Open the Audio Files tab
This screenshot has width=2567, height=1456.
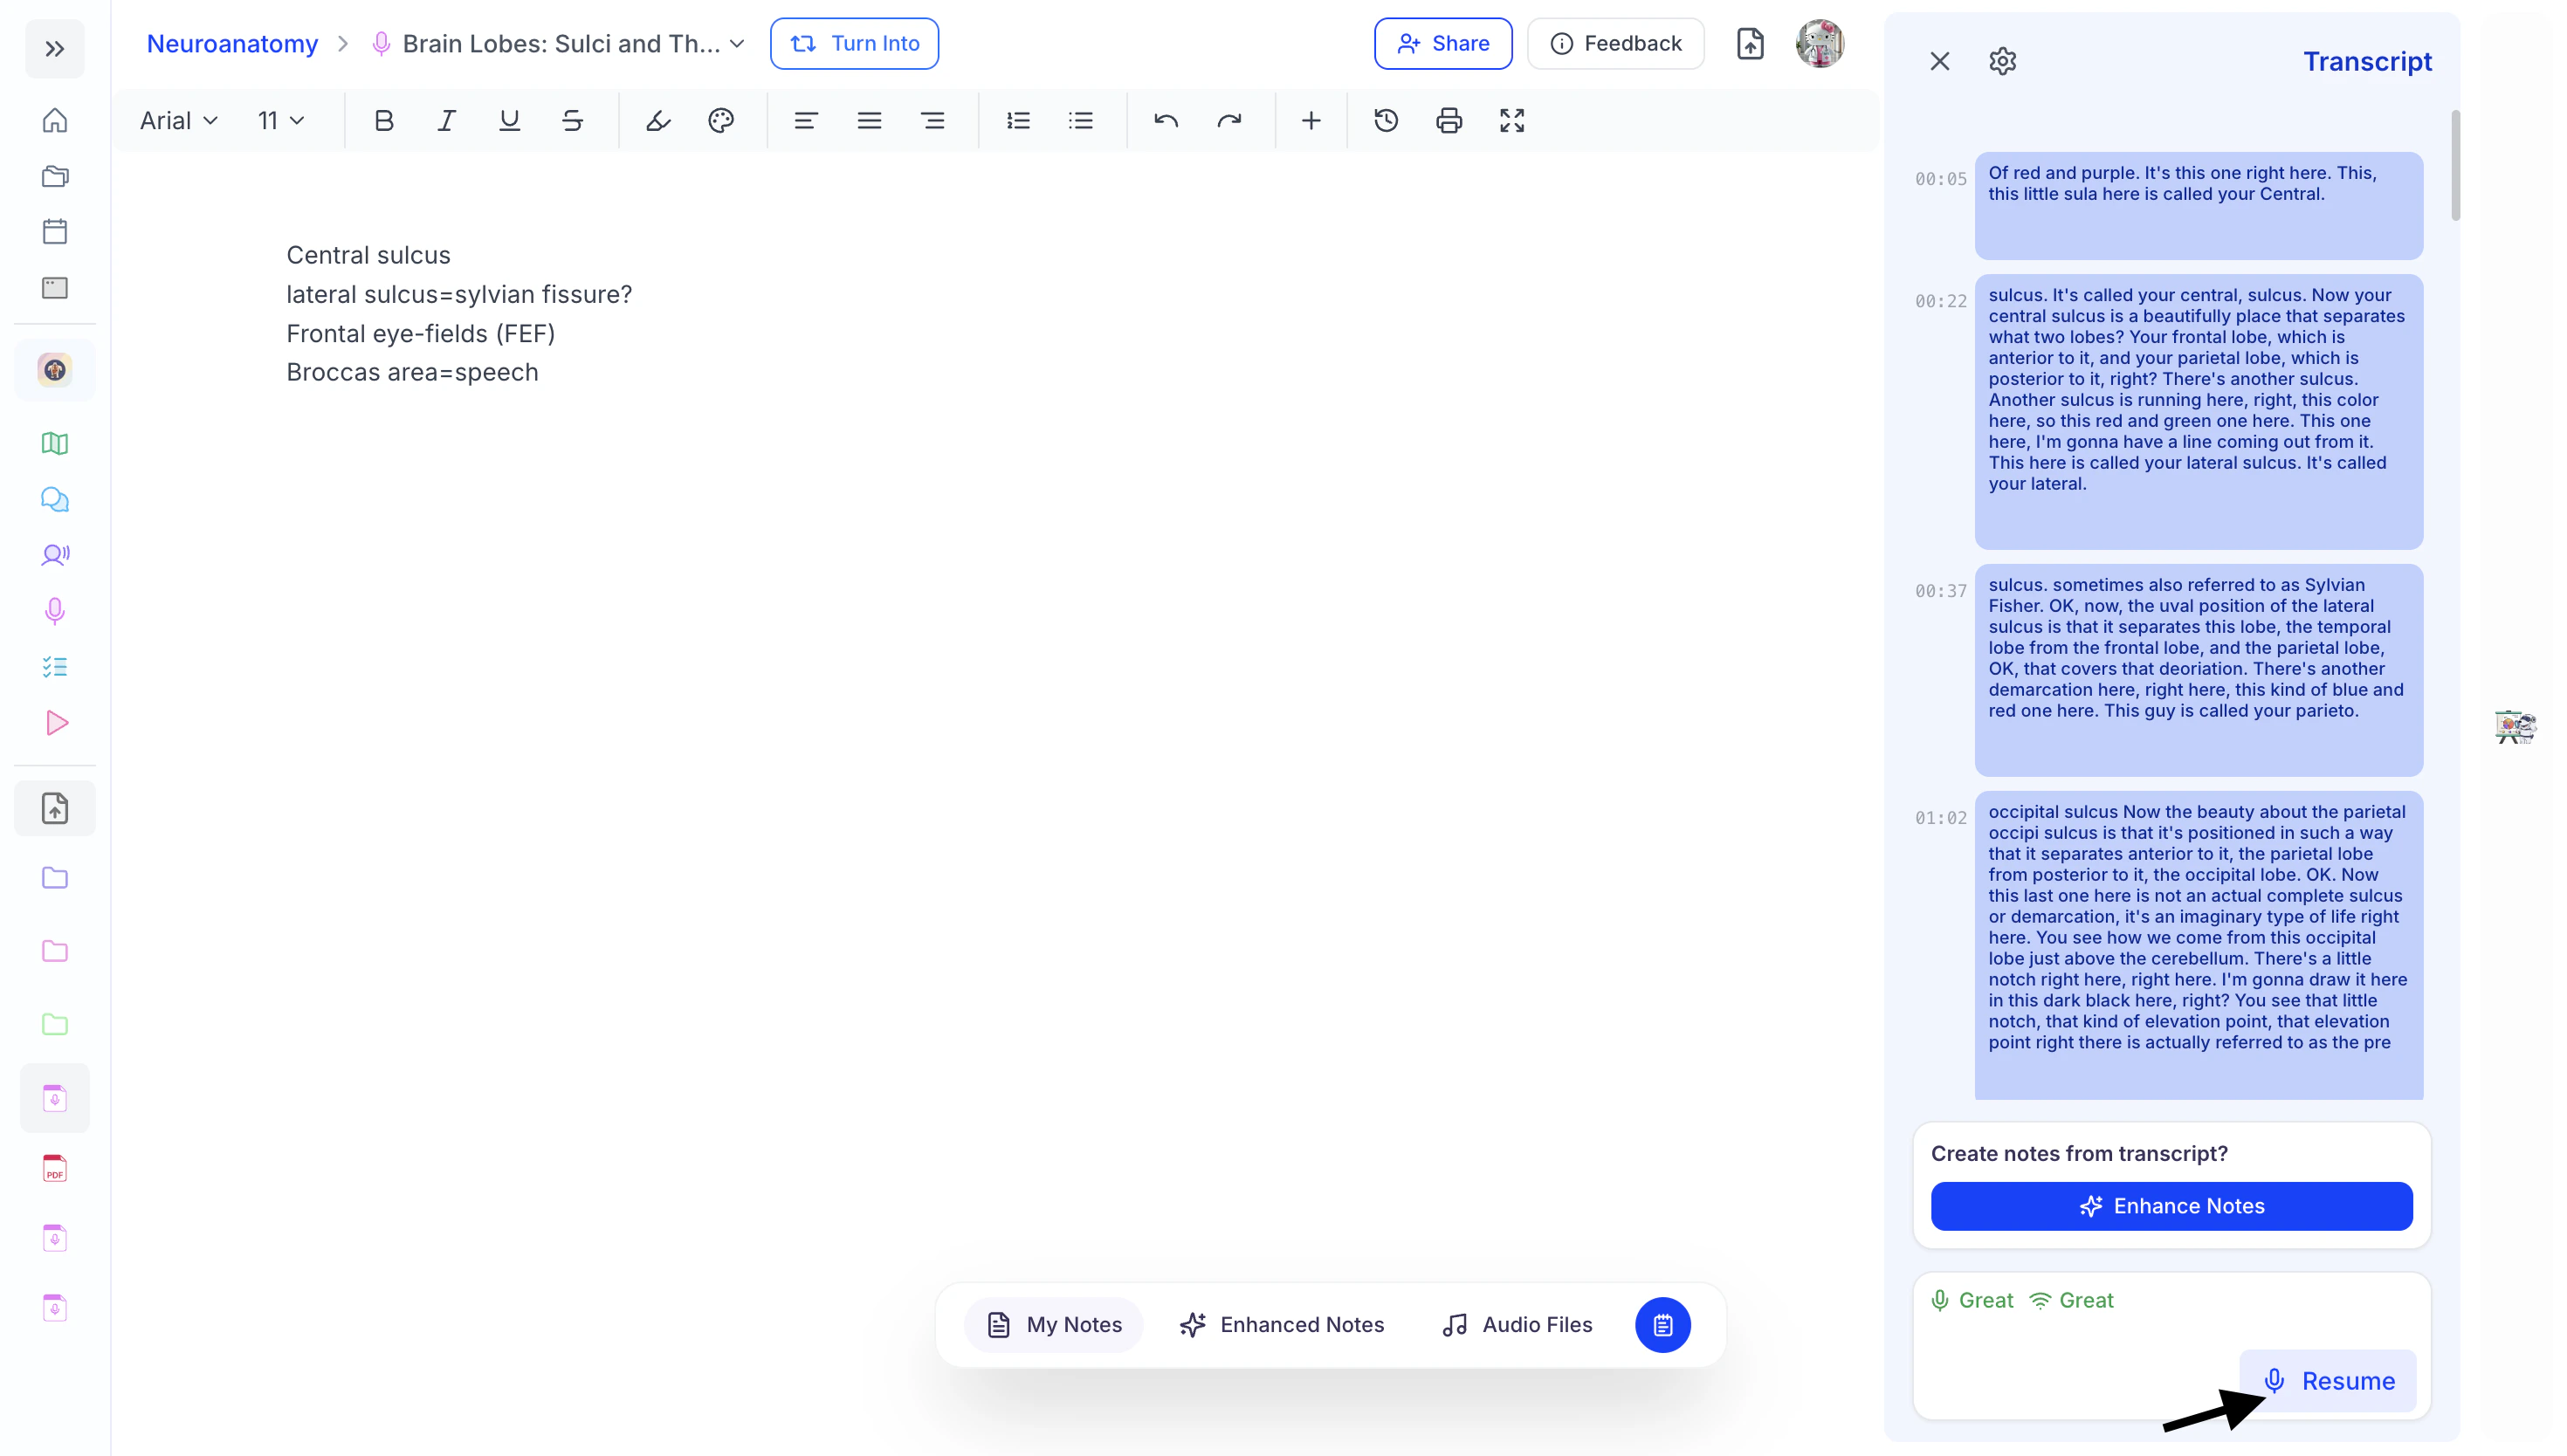click(x=1517, y=1324)
